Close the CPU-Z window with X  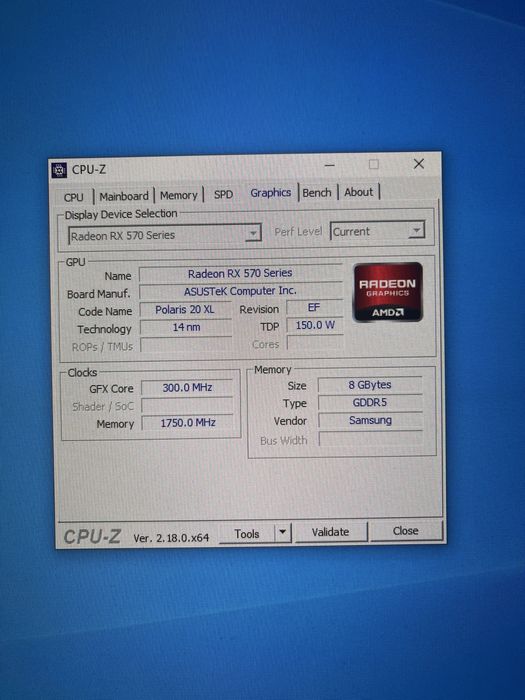click(x=419, y=164)
